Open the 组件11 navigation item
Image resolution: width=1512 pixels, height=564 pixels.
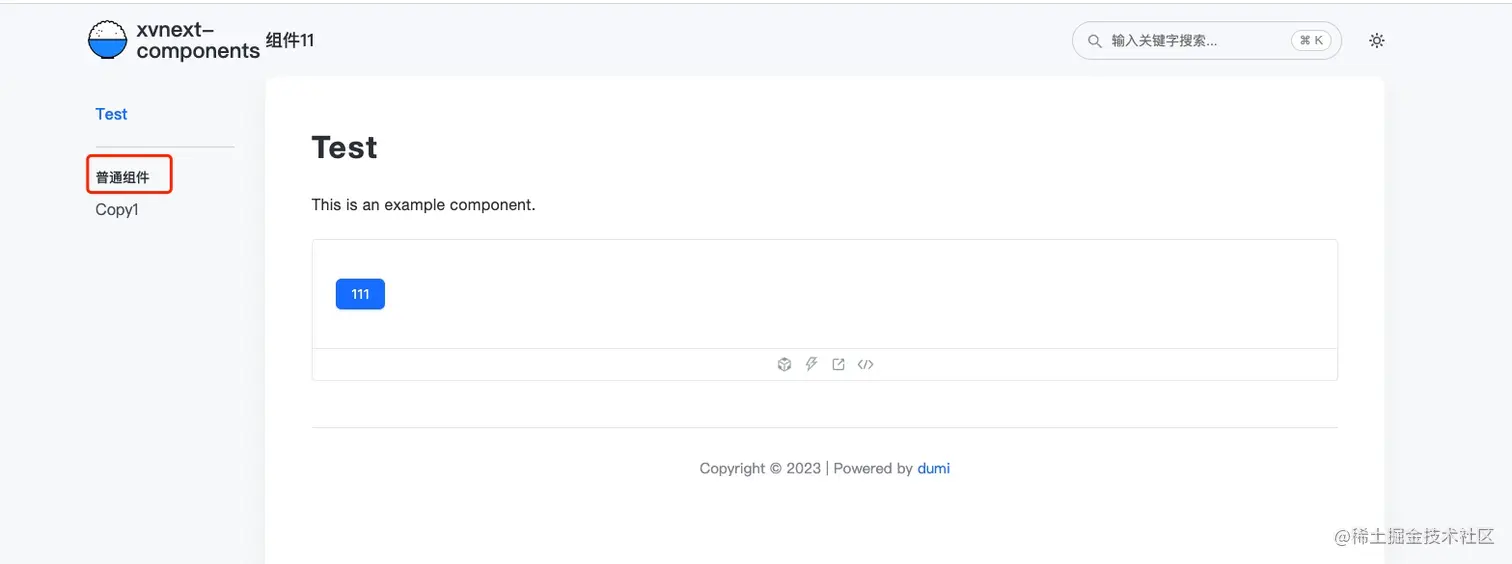290,41
